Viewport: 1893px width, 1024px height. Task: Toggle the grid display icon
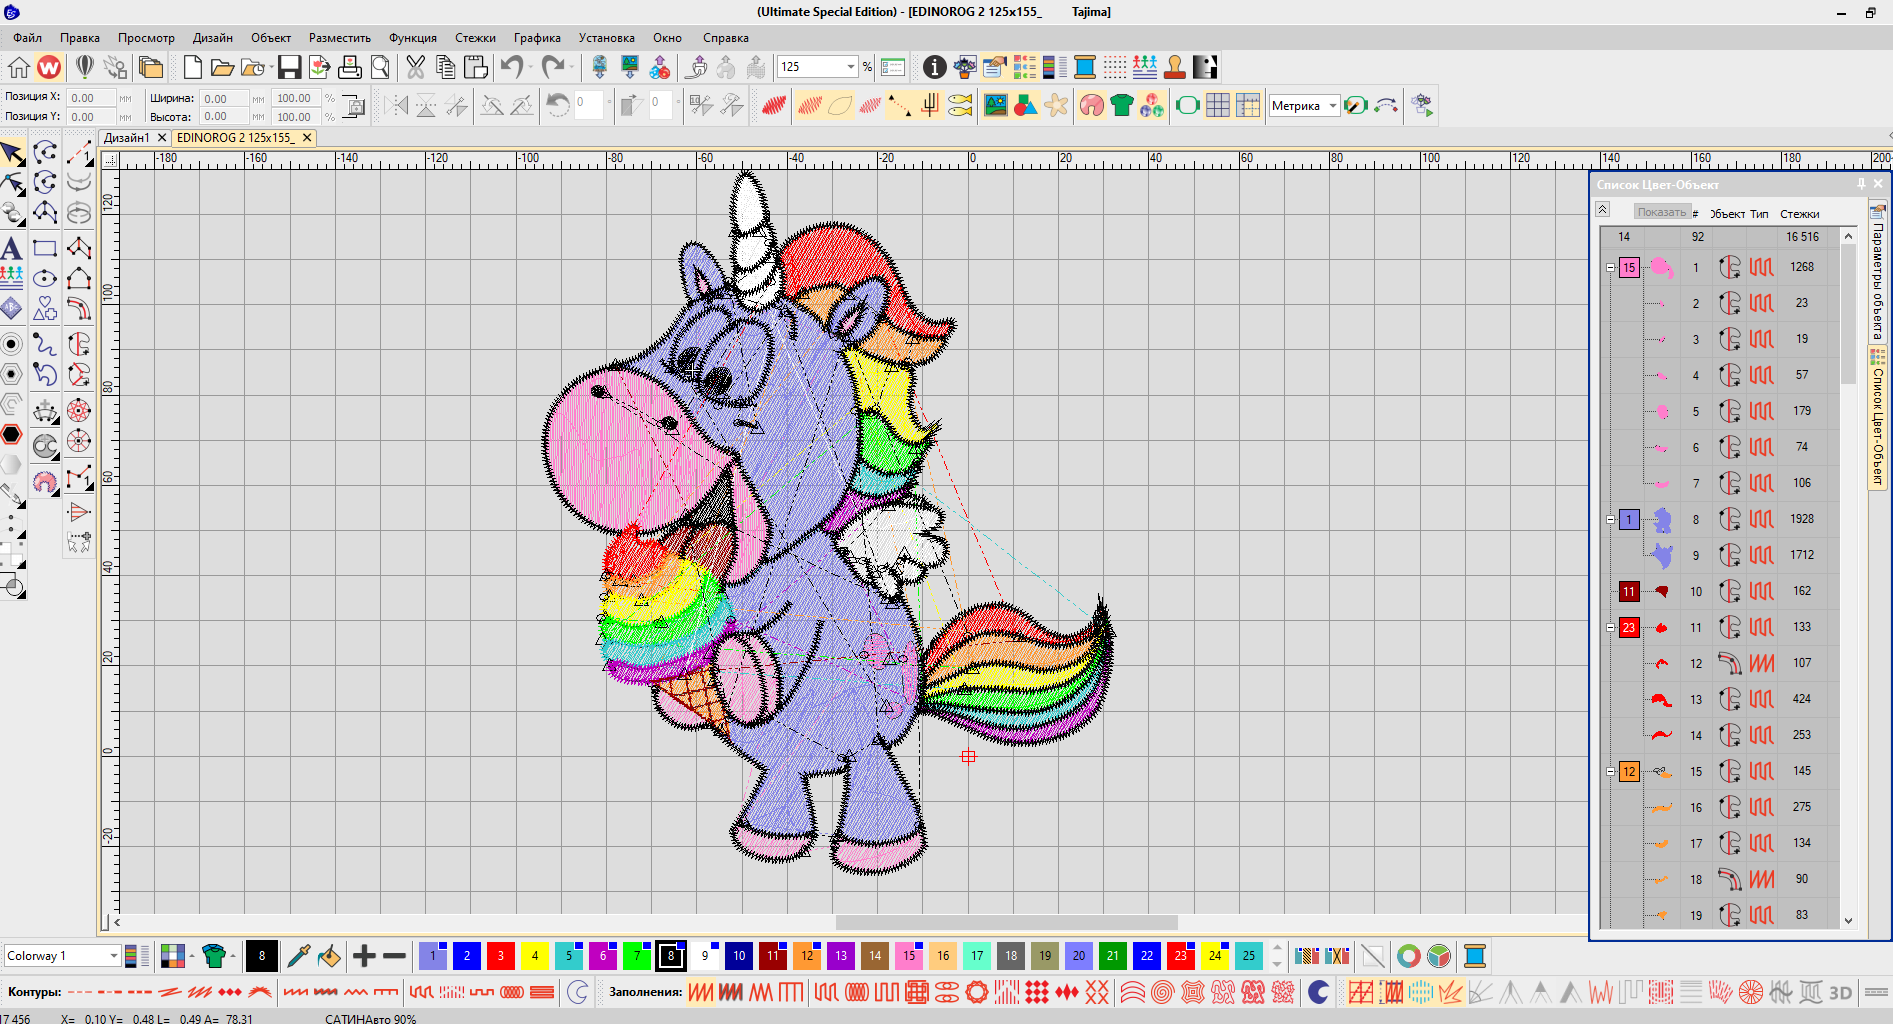click(1217, 105)
